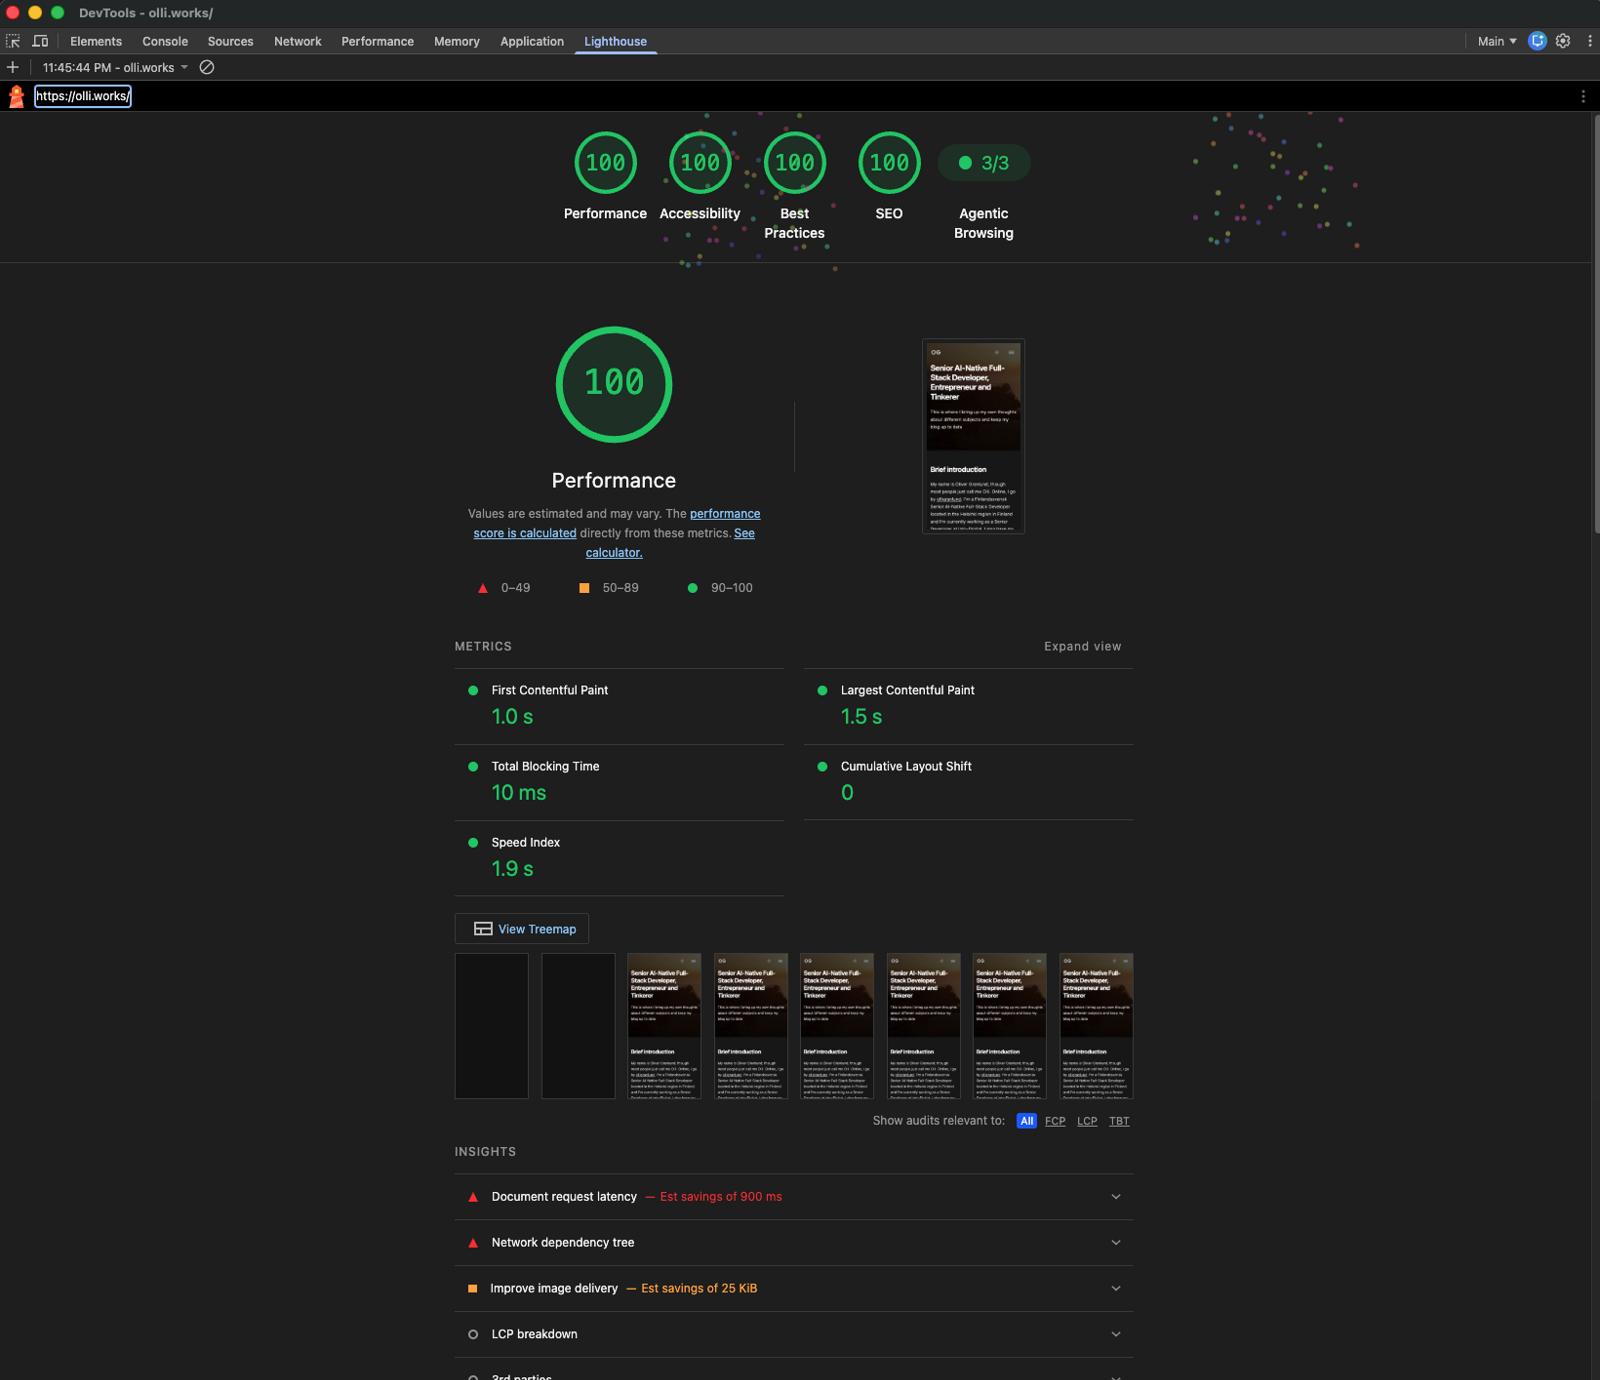Expand LCP breakdown insight

coord(794,1335)
